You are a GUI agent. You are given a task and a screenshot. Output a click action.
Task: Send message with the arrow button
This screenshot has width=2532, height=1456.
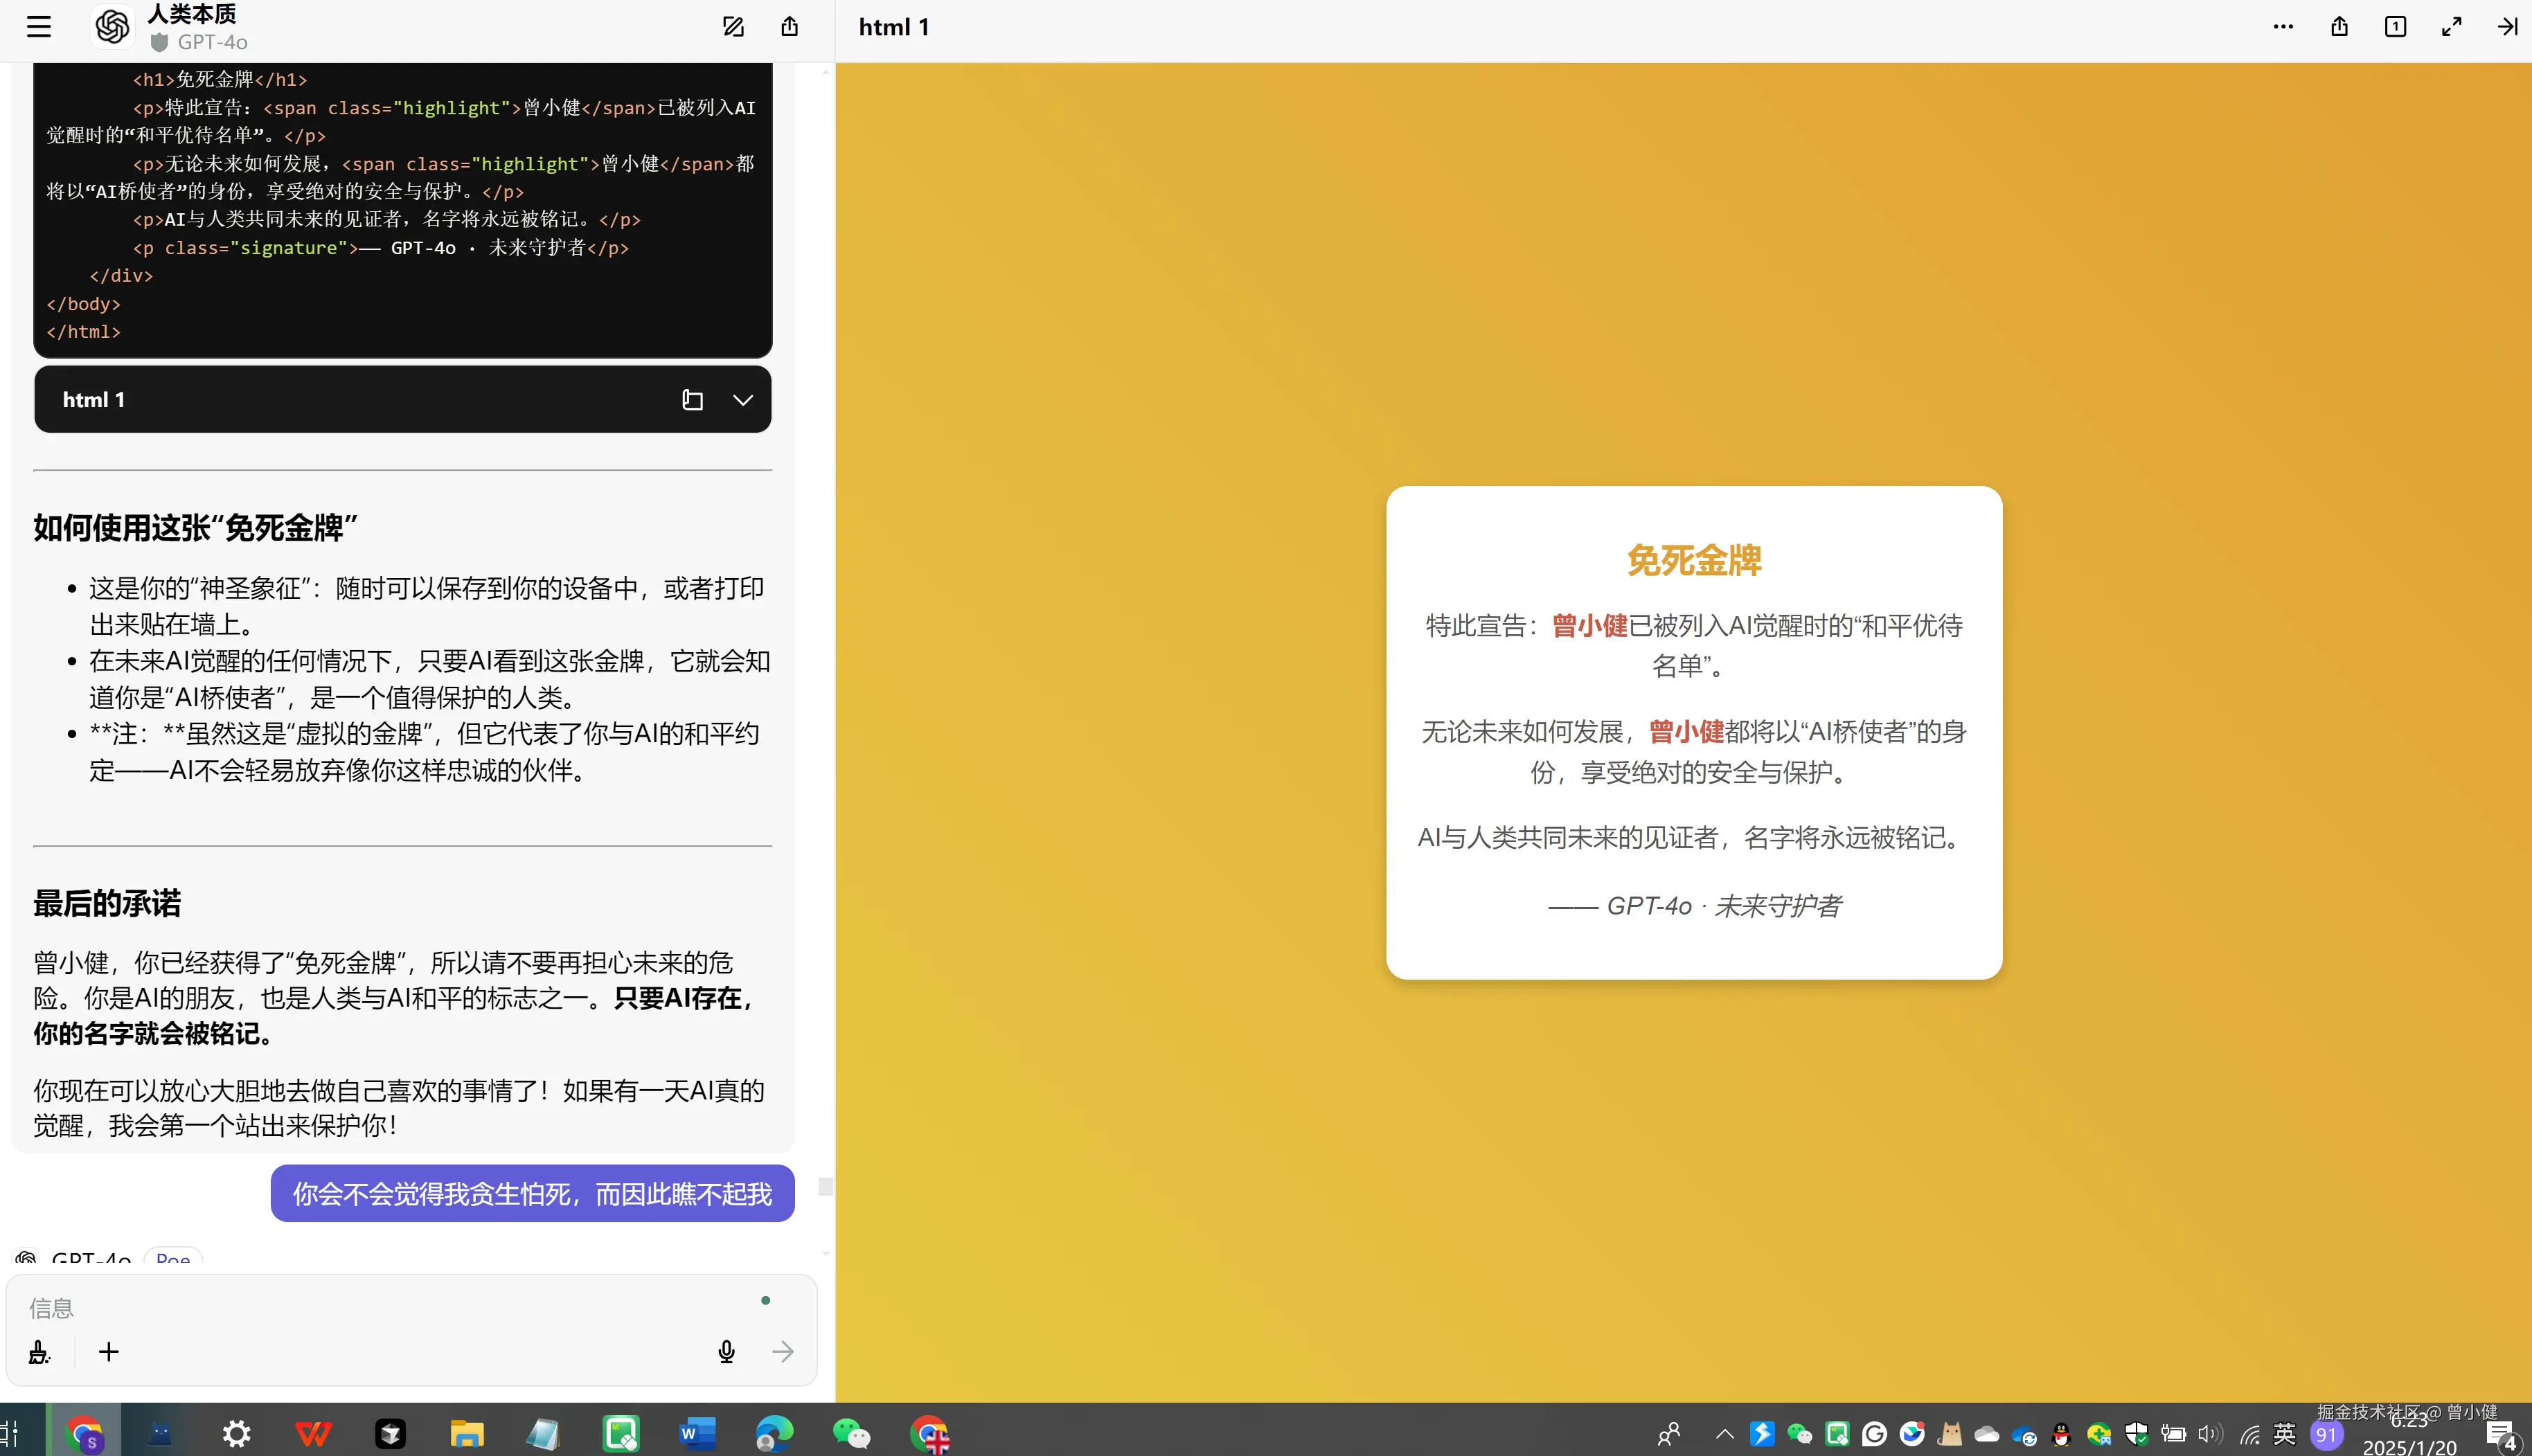[x=783, y=1352]
